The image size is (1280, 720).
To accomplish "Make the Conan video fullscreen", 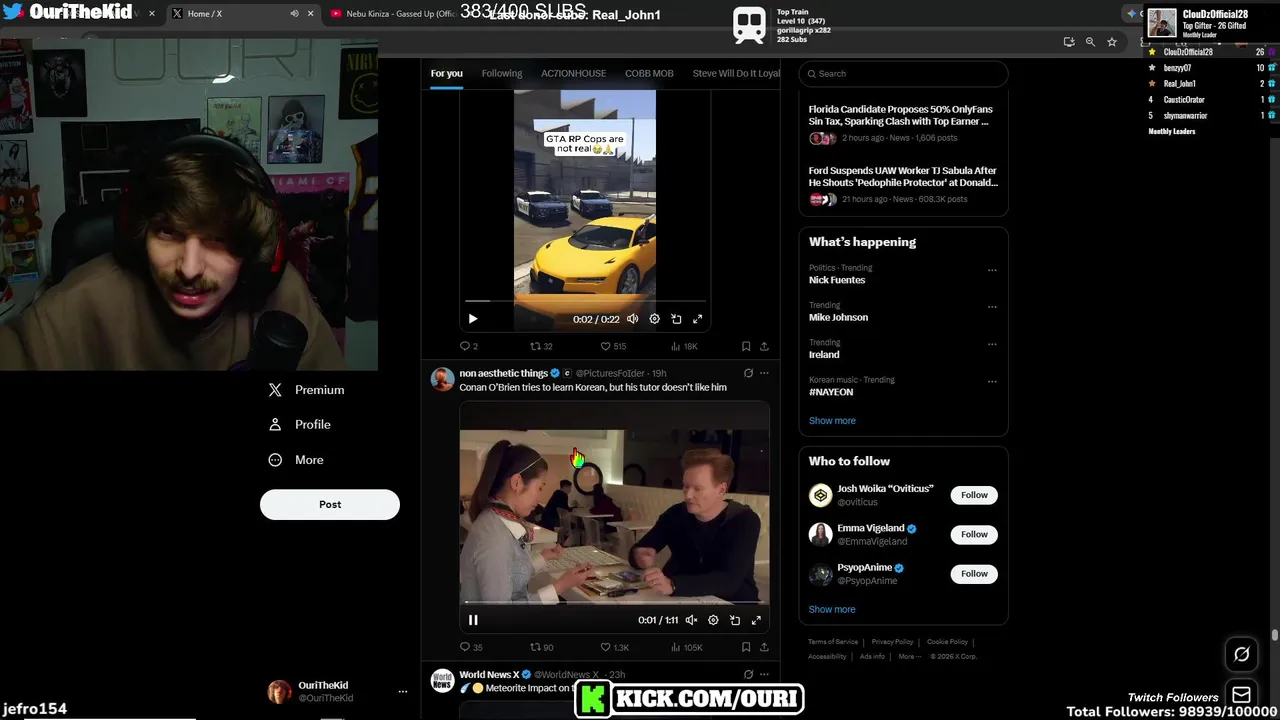I will coord(756,620).
